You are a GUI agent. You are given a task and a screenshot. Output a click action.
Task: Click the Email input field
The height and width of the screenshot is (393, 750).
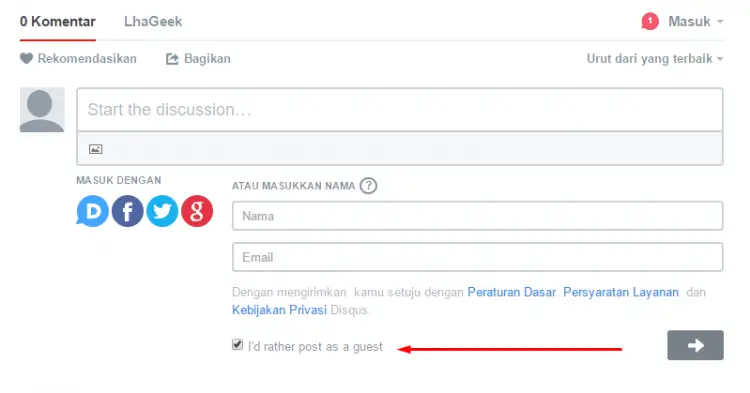click(x=477, y=257)
